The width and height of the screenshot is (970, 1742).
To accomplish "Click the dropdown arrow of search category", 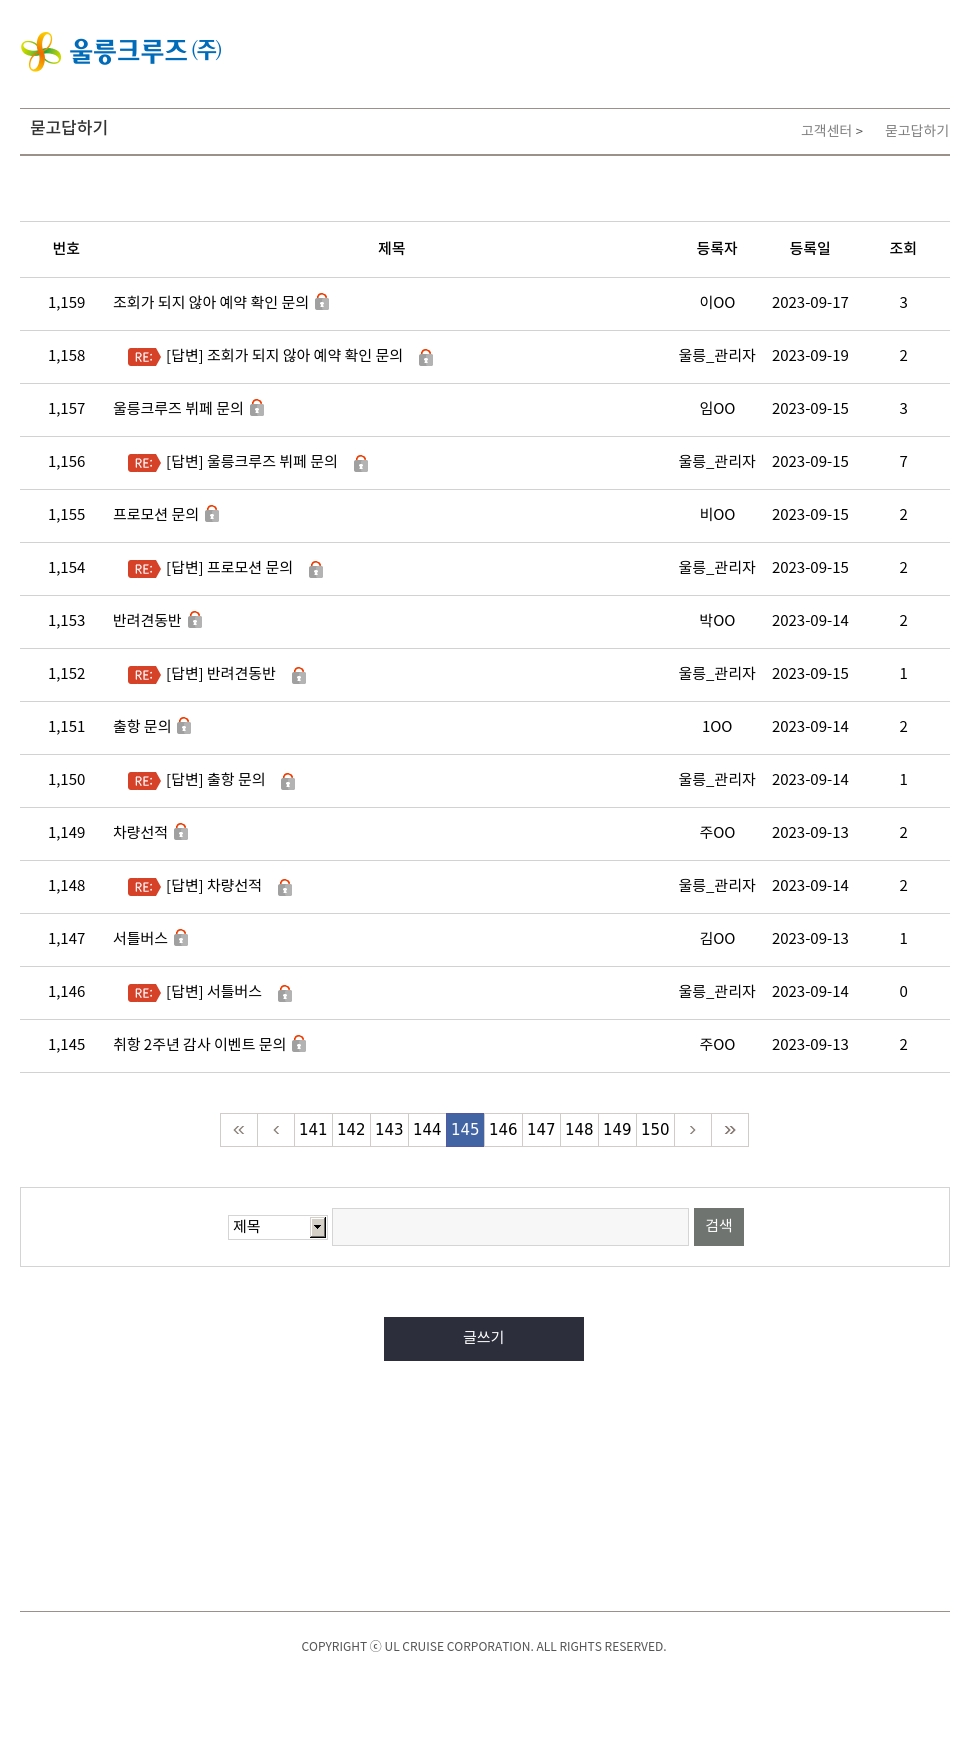I will (x=318, y=1227).
